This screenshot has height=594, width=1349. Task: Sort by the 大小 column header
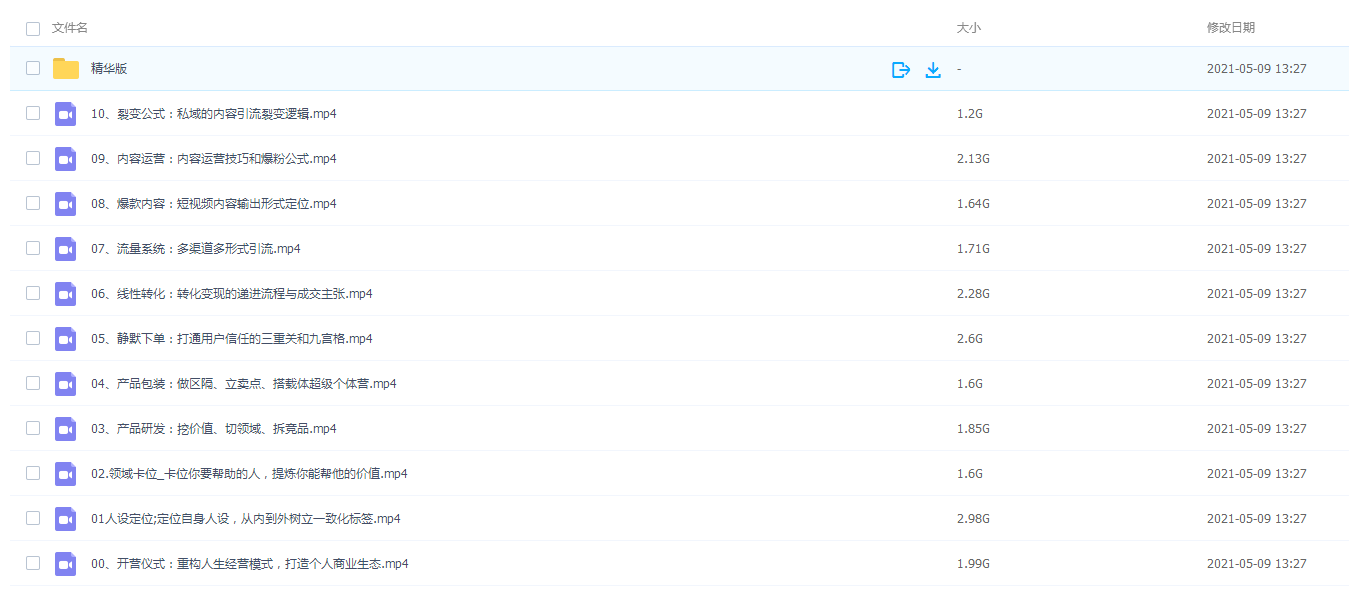(x=969, y=28)
